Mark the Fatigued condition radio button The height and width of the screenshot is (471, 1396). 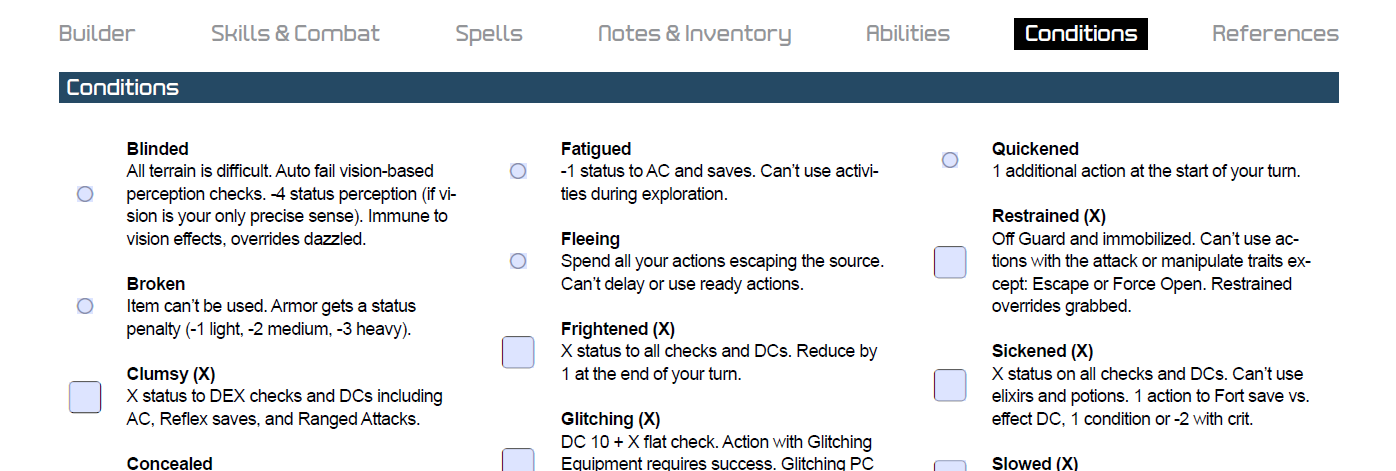(518, 171)
